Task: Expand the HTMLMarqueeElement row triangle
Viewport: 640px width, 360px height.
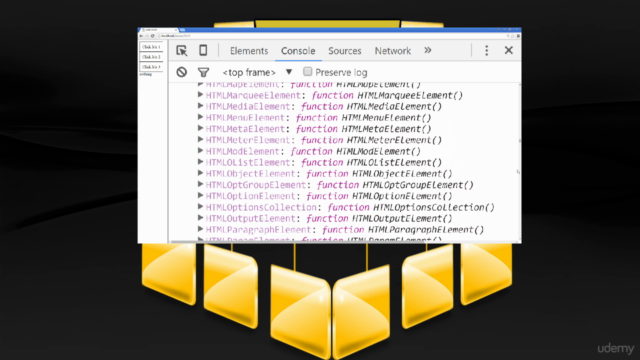Action: pos(200,95)
